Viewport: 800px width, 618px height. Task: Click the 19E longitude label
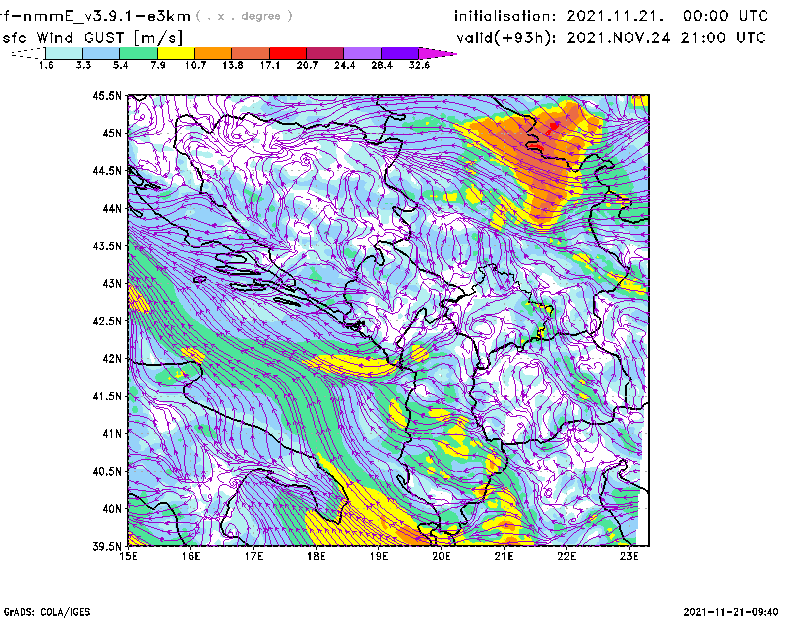pos(379,556)
